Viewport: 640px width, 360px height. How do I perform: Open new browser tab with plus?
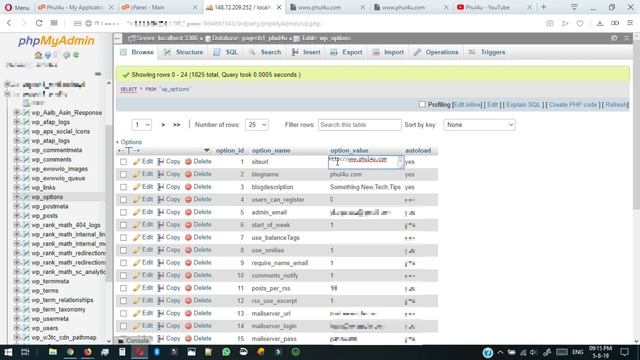coord(543,7)
